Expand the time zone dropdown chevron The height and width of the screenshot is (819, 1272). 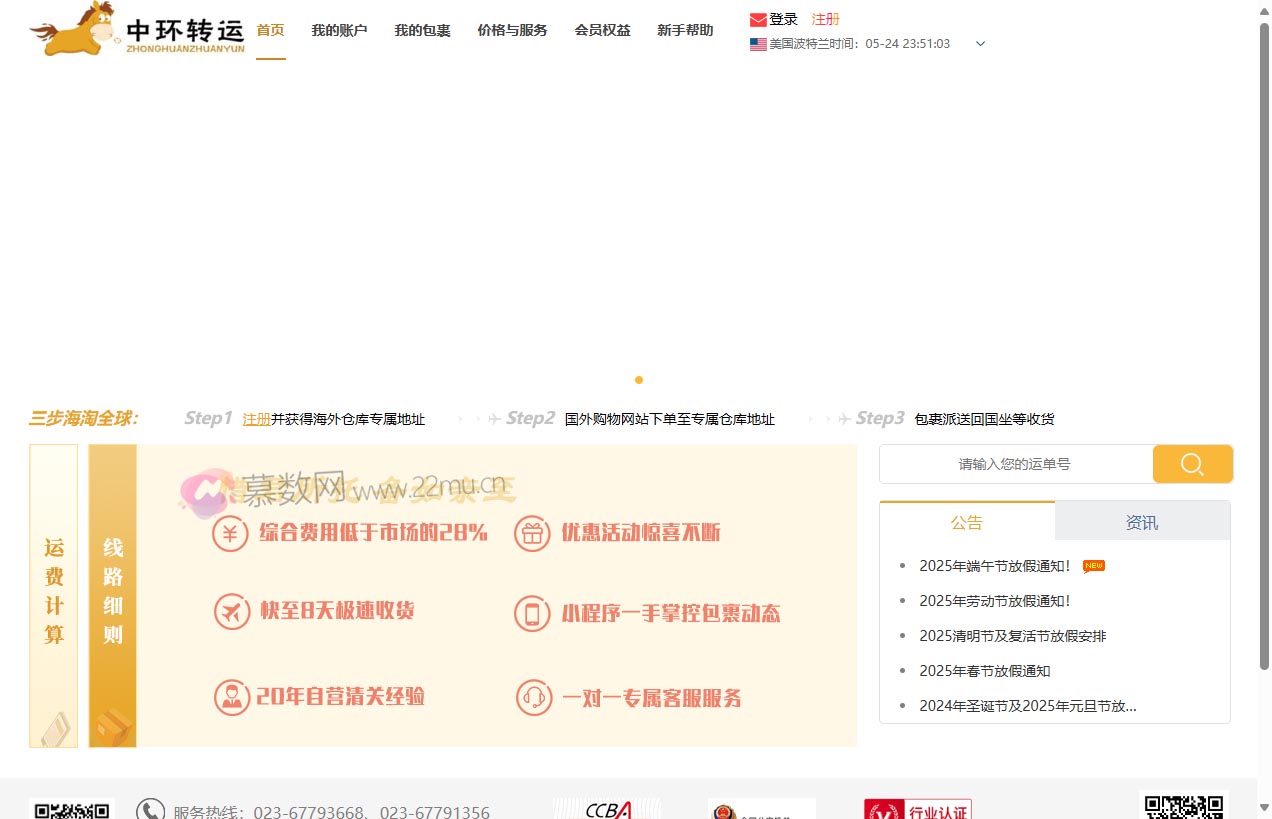tap(979, 43)
